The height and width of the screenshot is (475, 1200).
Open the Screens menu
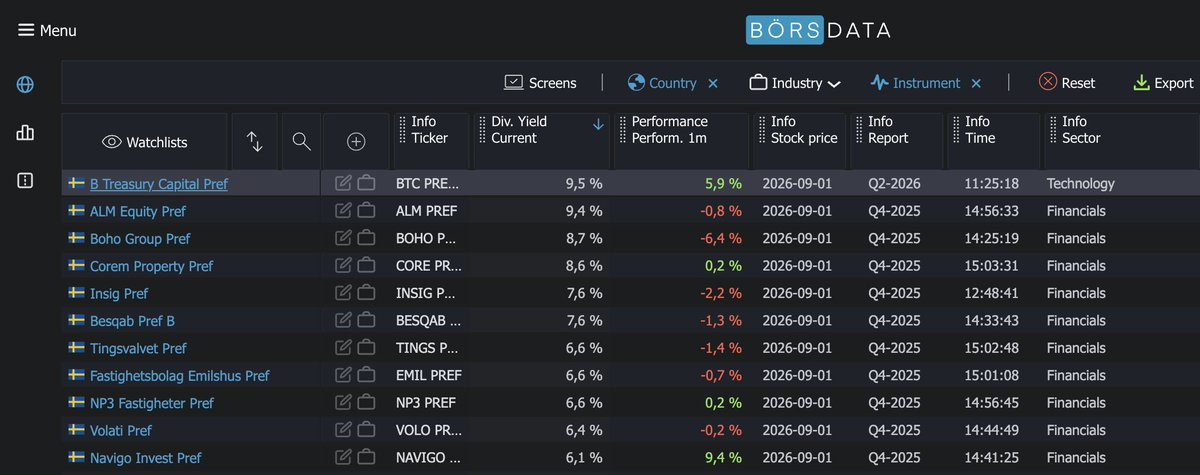[x=540, y=83]
